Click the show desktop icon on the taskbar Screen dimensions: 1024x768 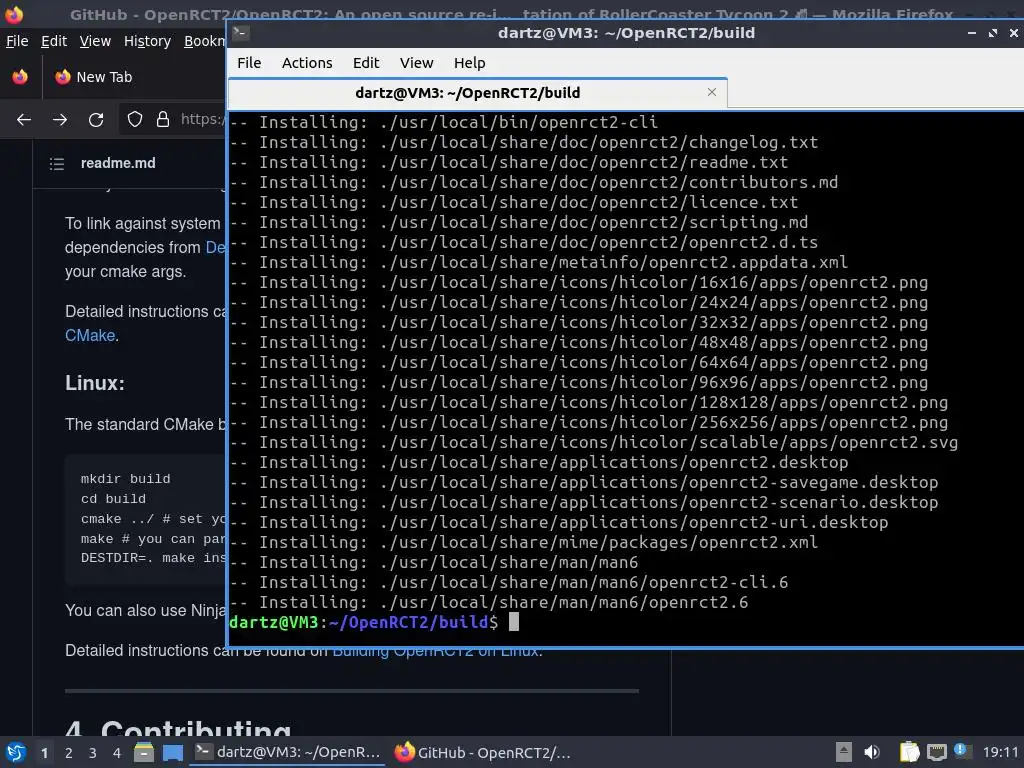[x=173, y=753]
